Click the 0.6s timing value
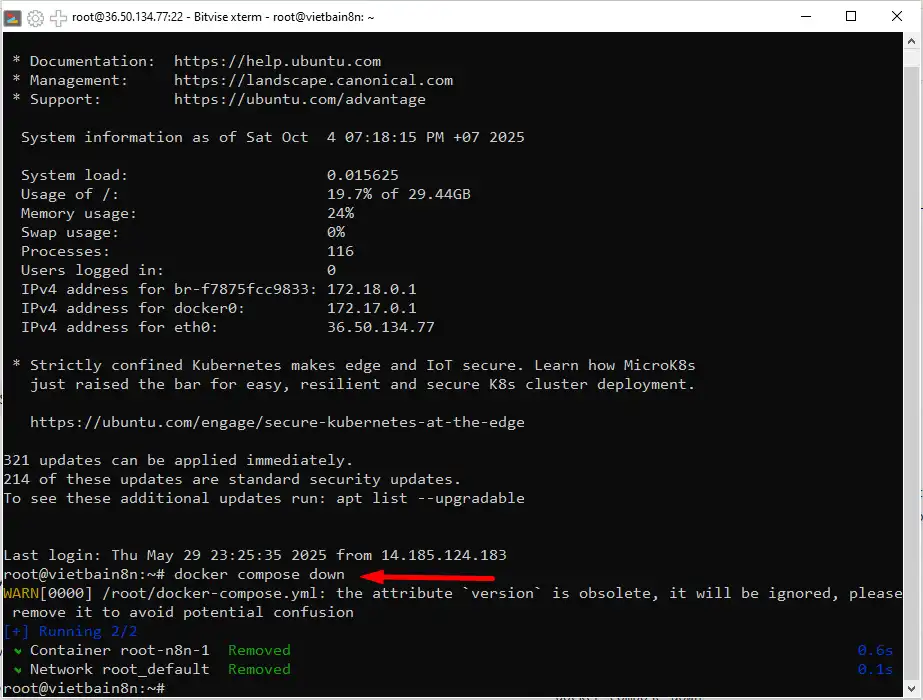Image resolution: width=923 pixels, height=700 pixels. click(874, 650)
